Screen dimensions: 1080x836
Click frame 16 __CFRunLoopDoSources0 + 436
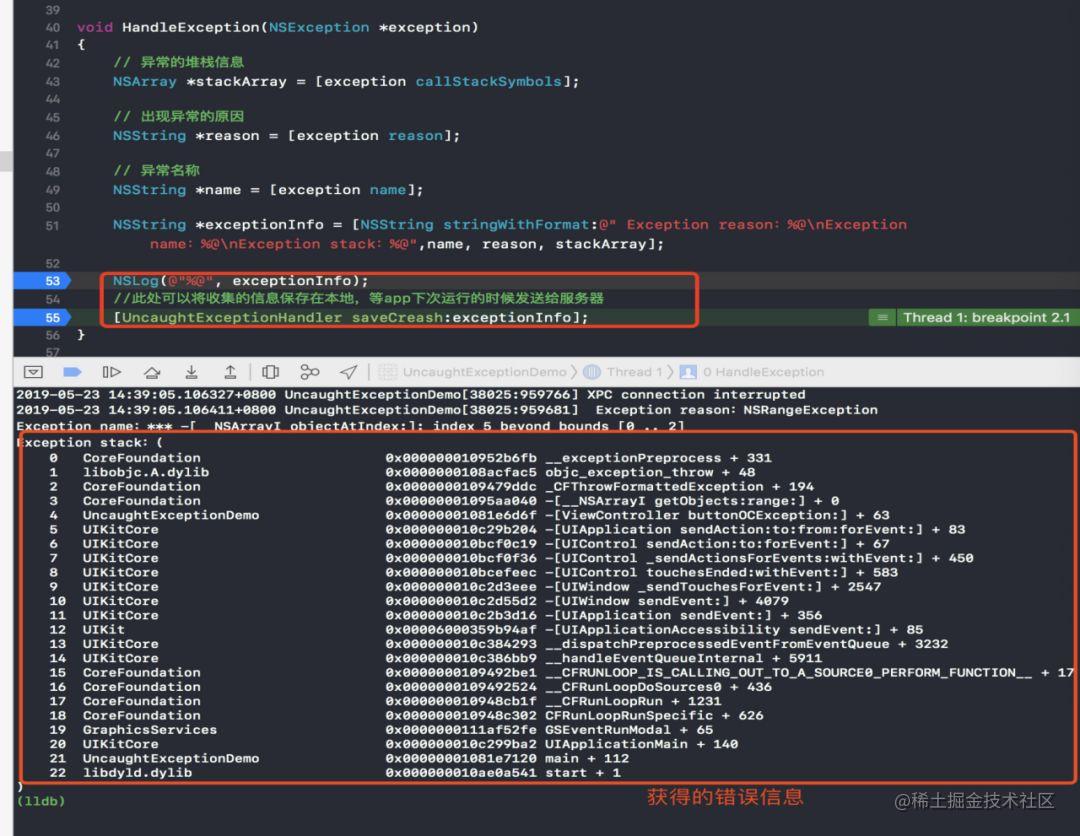point(411,687)
